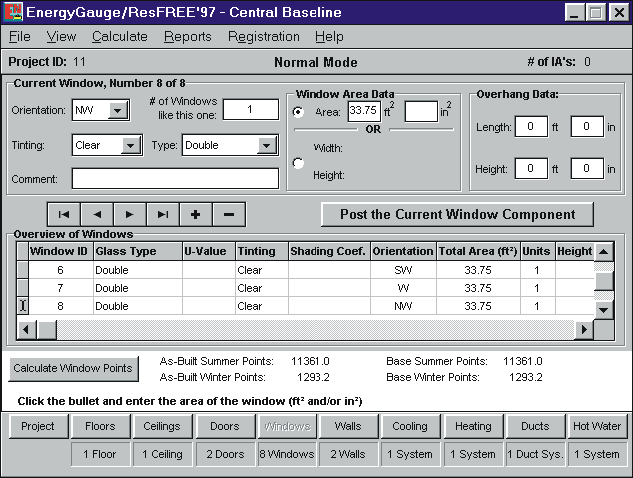Switch to the Ceilings section
This screenshot has height=478, width=633.
[162, 426]
